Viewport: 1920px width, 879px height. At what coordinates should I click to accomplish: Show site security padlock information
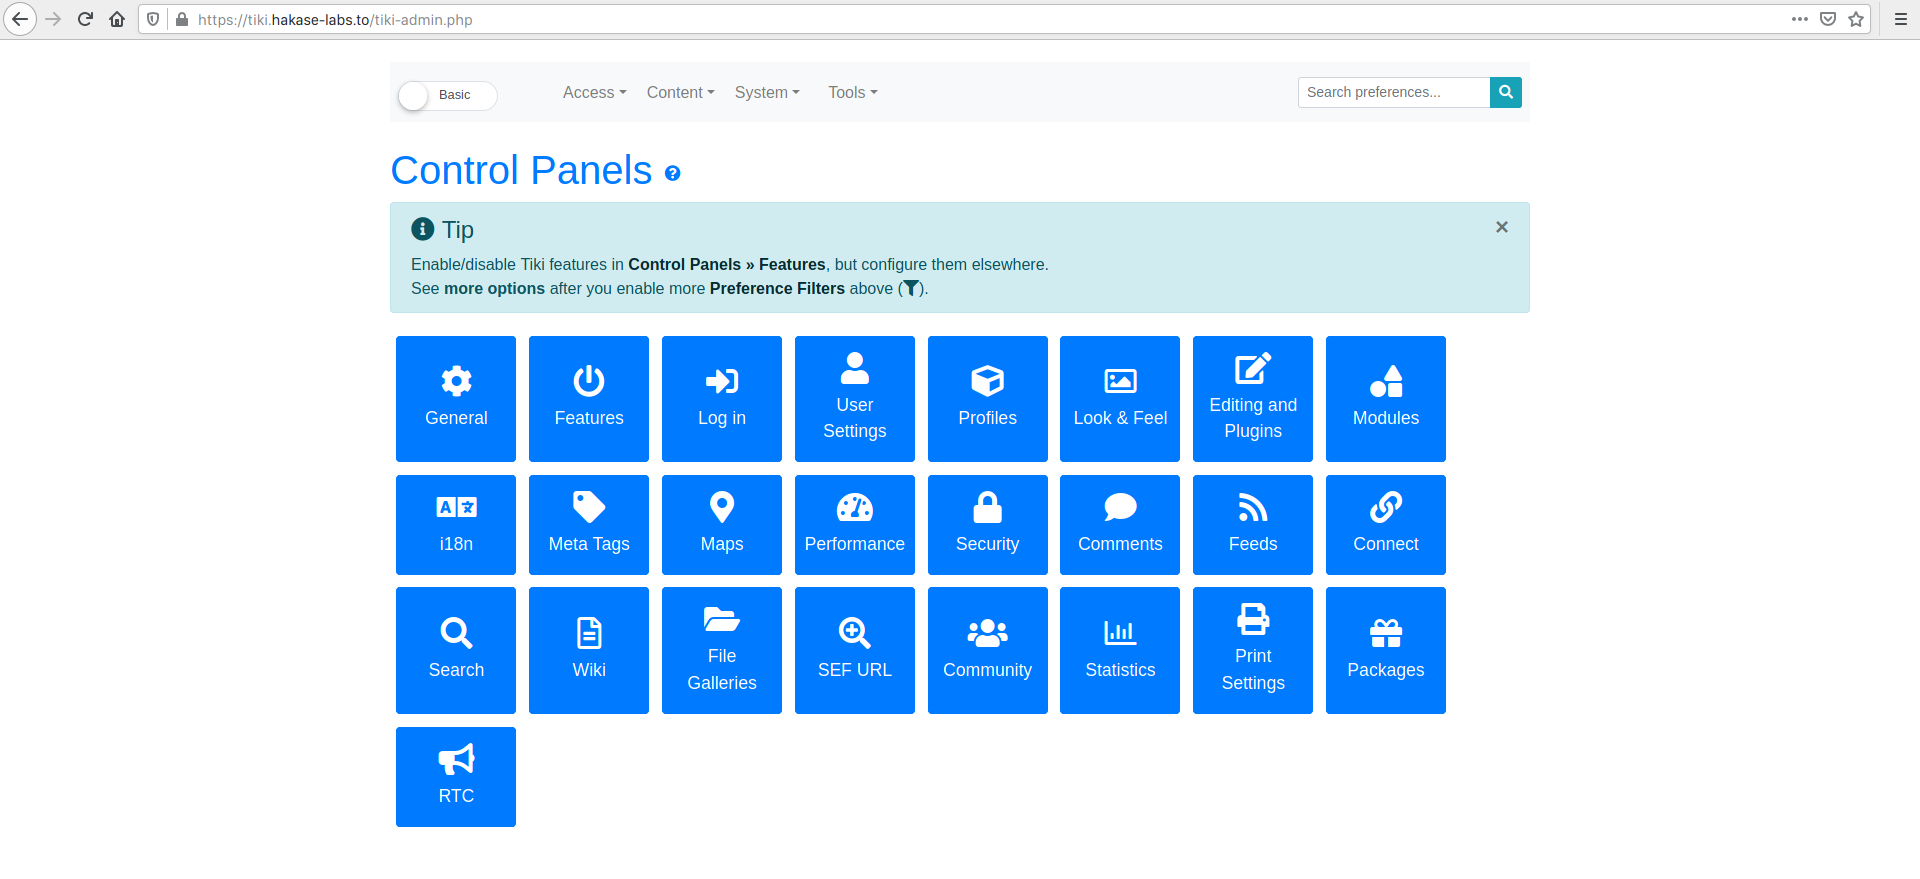pos(182,19)
